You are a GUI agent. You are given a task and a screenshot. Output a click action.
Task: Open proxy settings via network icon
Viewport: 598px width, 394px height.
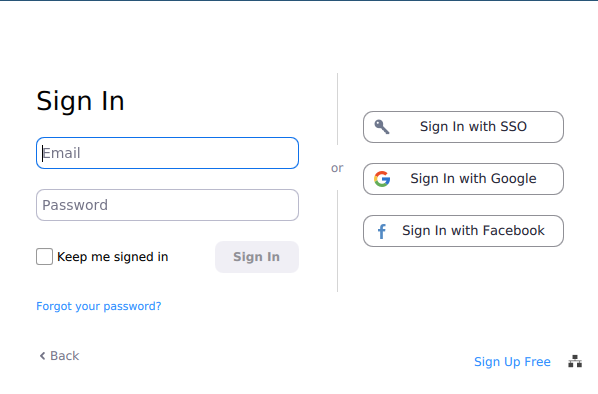click(575, 361)
